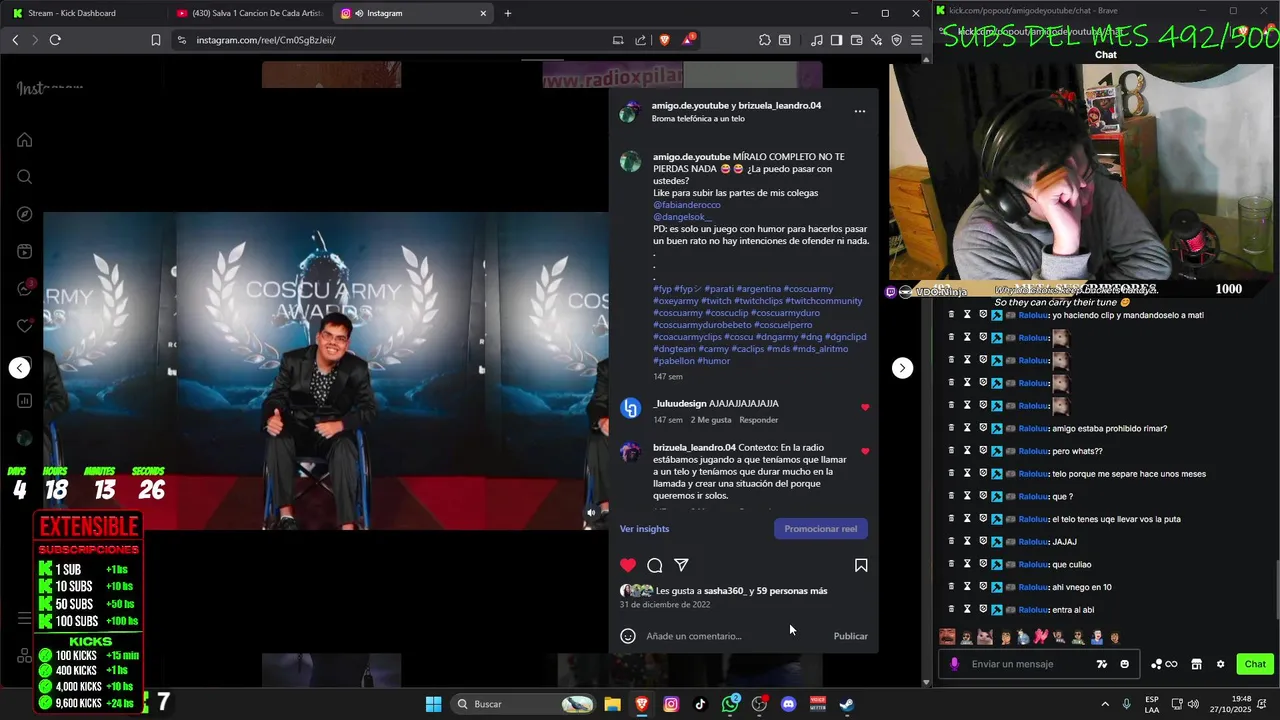Open Discord from taskbar
The width and height of the screenshot is (1280, 720).
pyautogui.click(x=788, y=704)
